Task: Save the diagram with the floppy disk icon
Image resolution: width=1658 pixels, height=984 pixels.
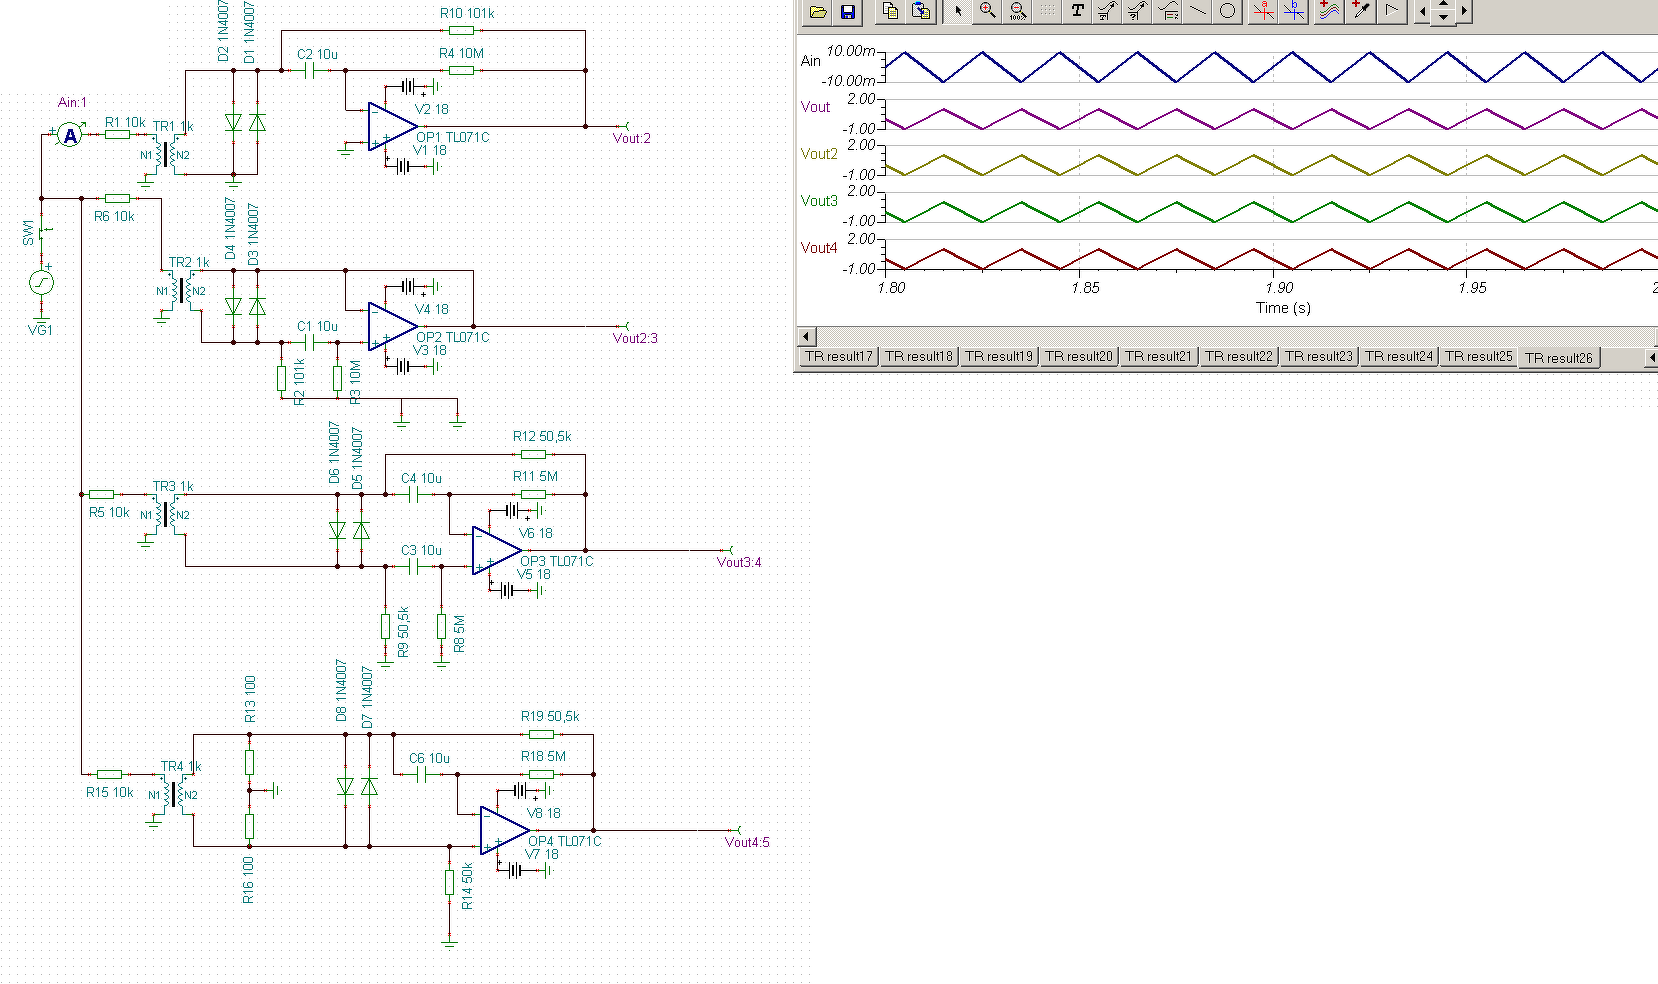Action: [847, 12]
